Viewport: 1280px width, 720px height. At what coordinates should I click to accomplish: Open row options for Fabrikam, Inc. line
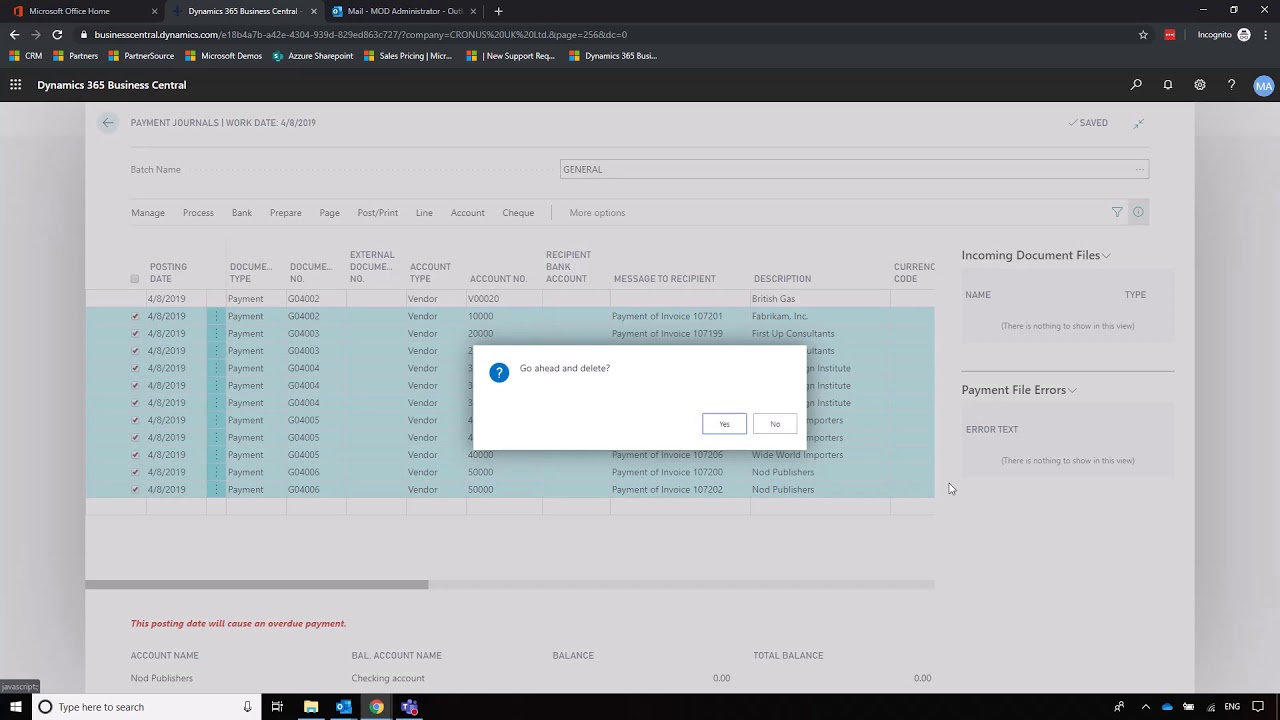pyautogui.click(x=216, y=316)
